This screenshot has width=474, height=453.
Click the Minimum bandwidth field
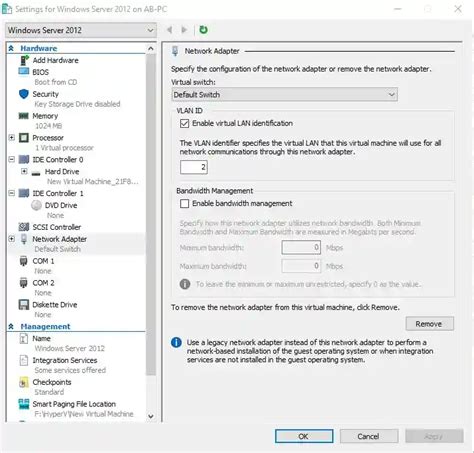pyautogui.click(x=301, y=248)
